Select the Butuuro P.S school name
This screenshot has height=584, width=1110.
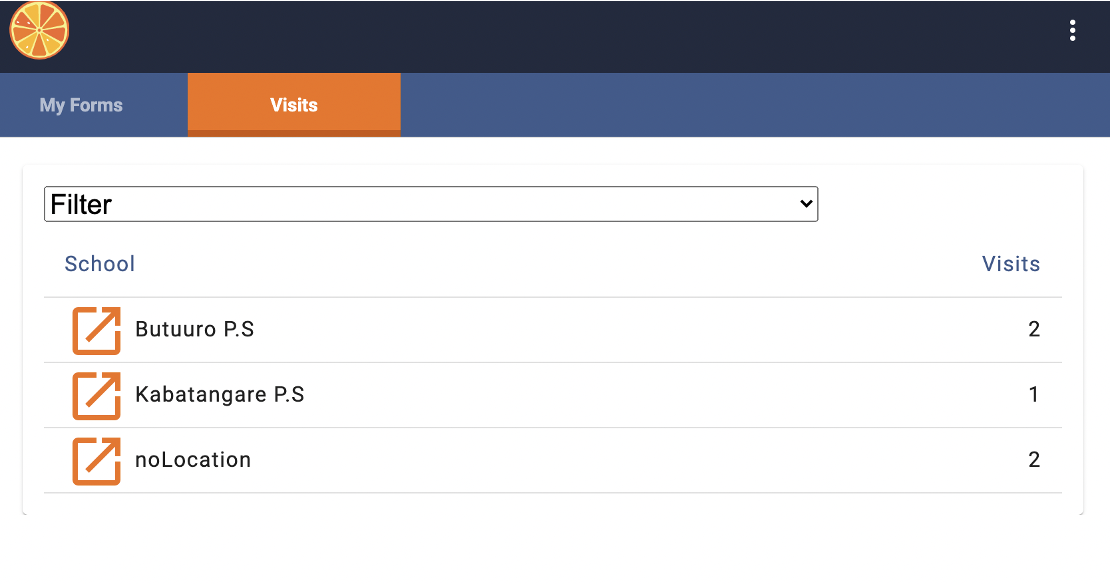(x=195, y=330)
